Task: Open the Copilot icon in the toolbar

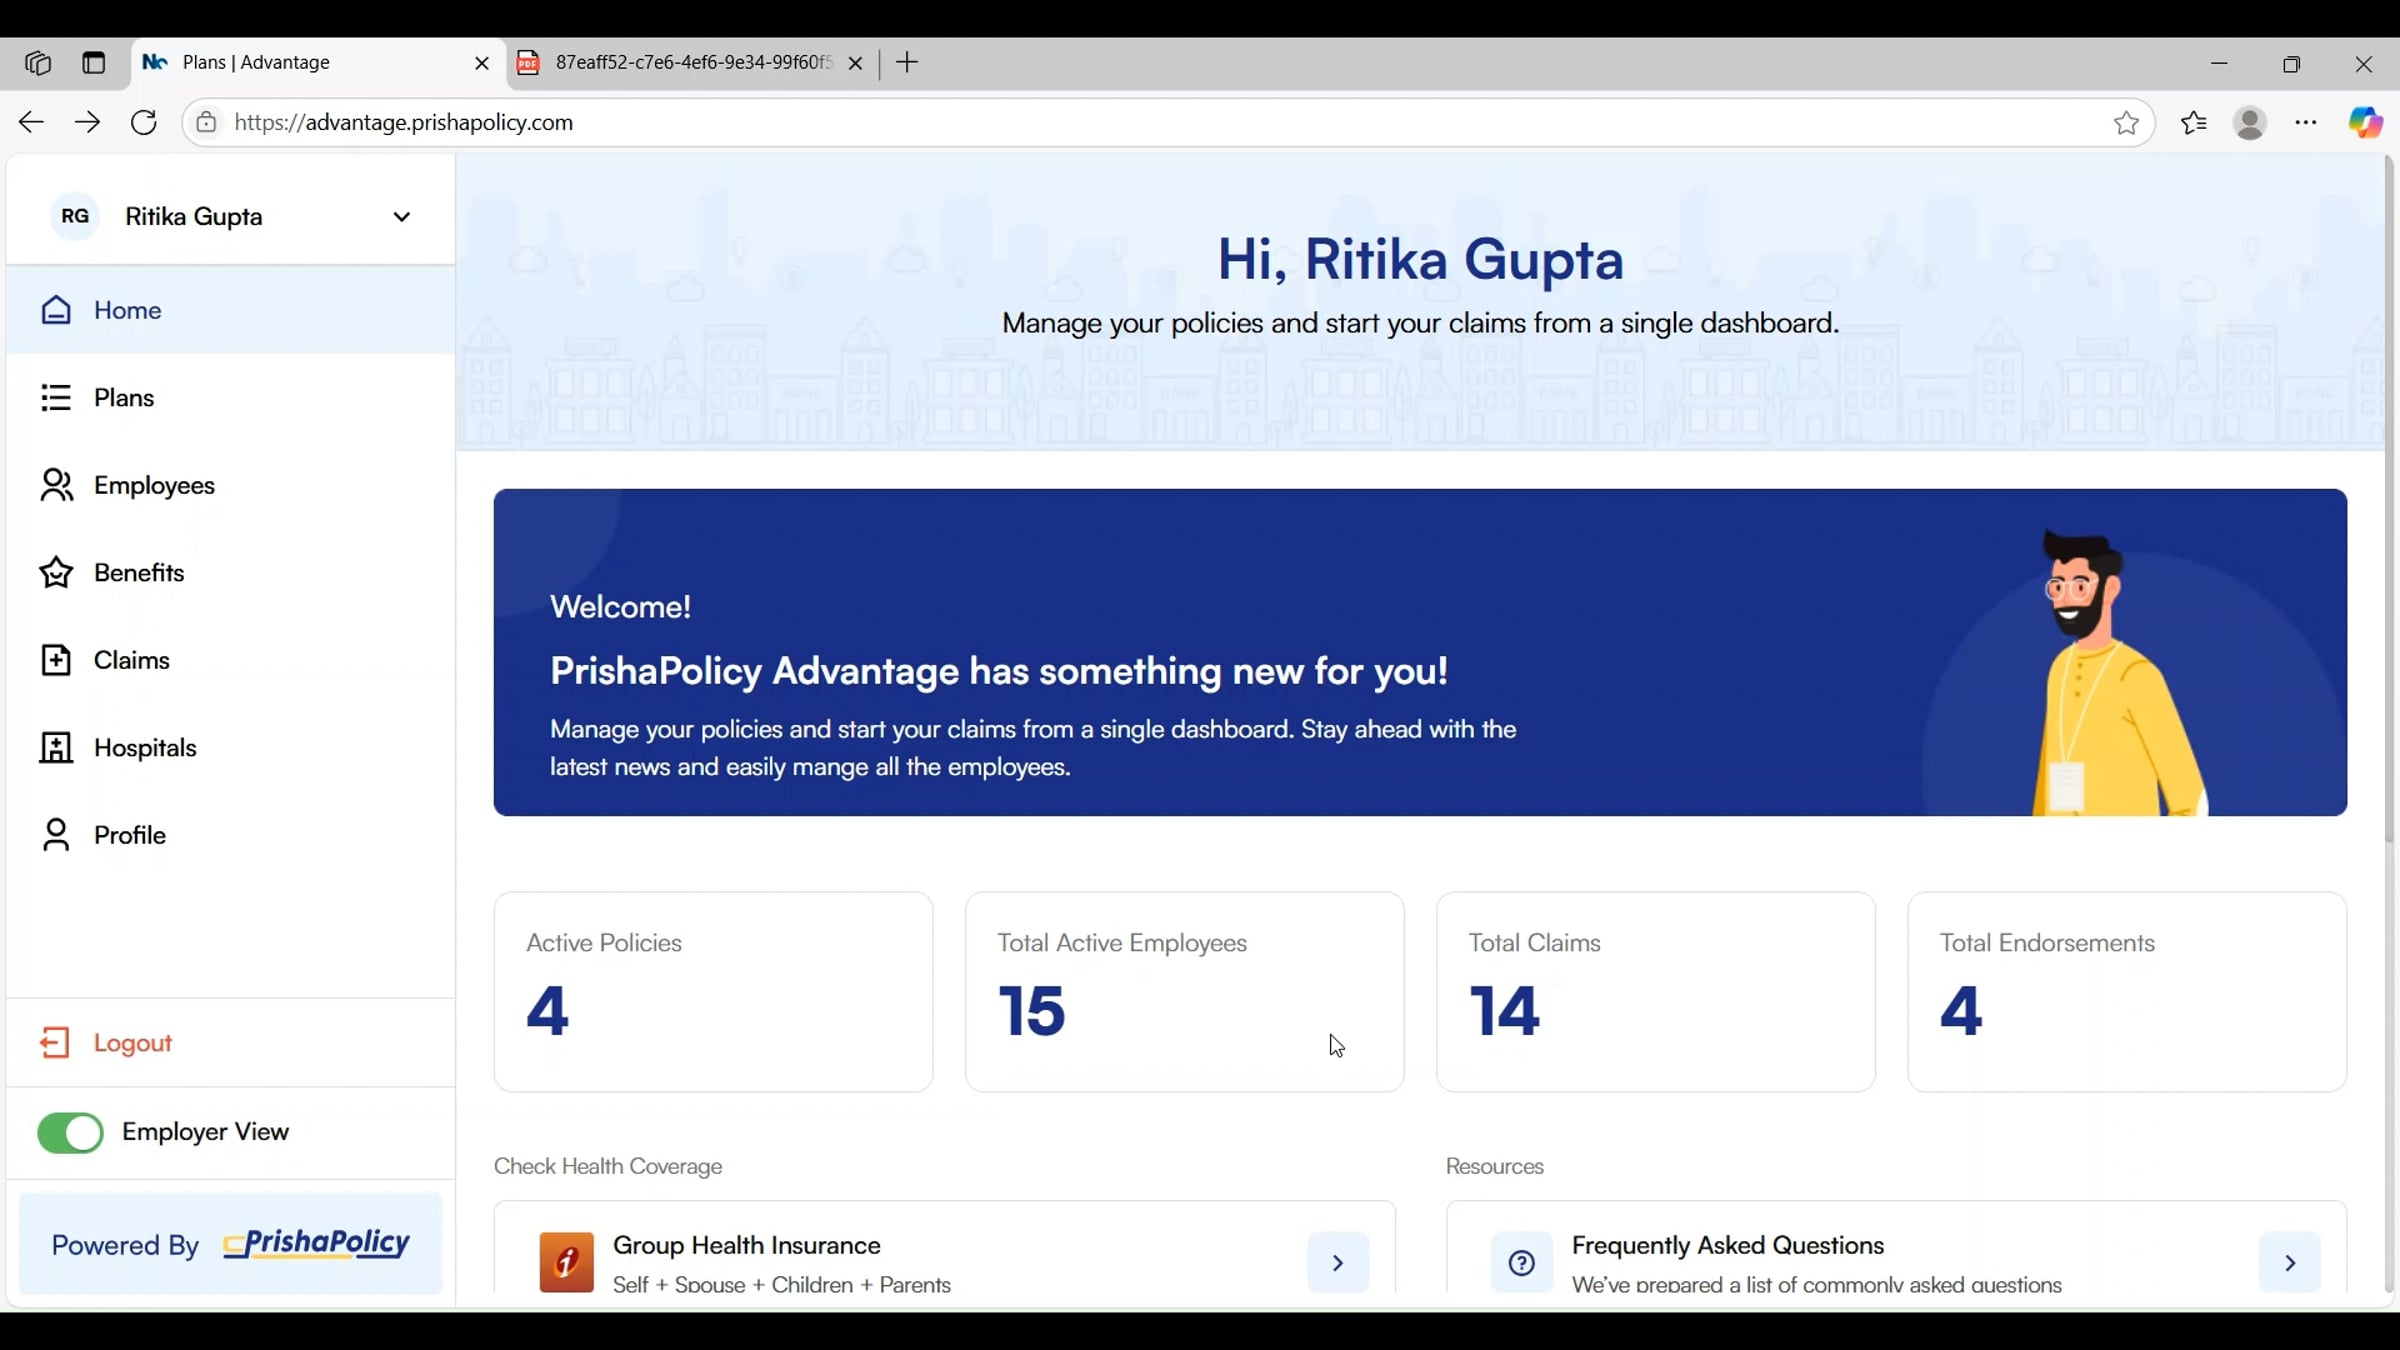Action: click(x=2364, y=122)
